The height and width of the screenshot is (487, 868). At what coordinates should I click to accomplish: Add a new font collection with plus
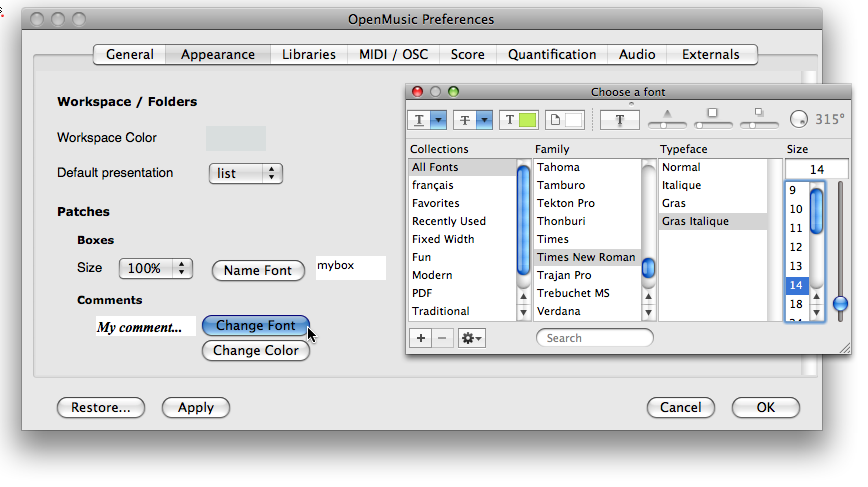tap(421, 338)
